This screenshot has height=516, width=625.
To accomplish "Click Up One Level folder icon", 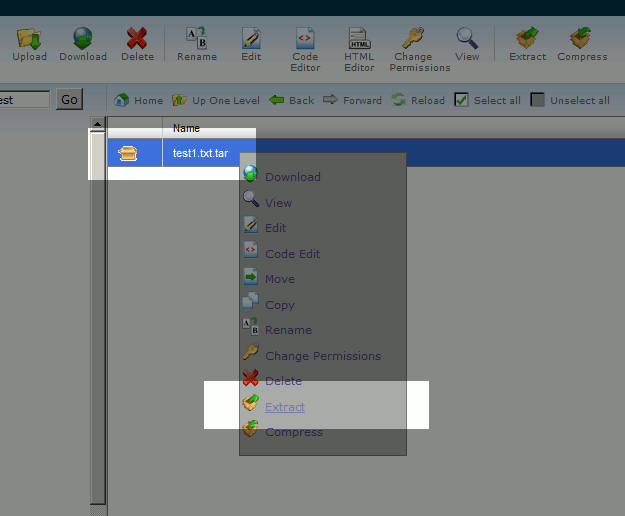I will [179, 100].
